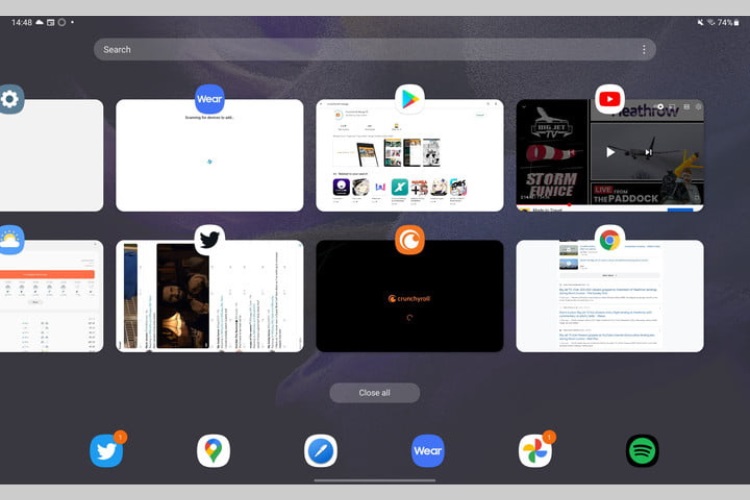Viewport: 750px width, 500px height.
Task: Skip to the next video in the YouTube card
Action: [649, 152]
